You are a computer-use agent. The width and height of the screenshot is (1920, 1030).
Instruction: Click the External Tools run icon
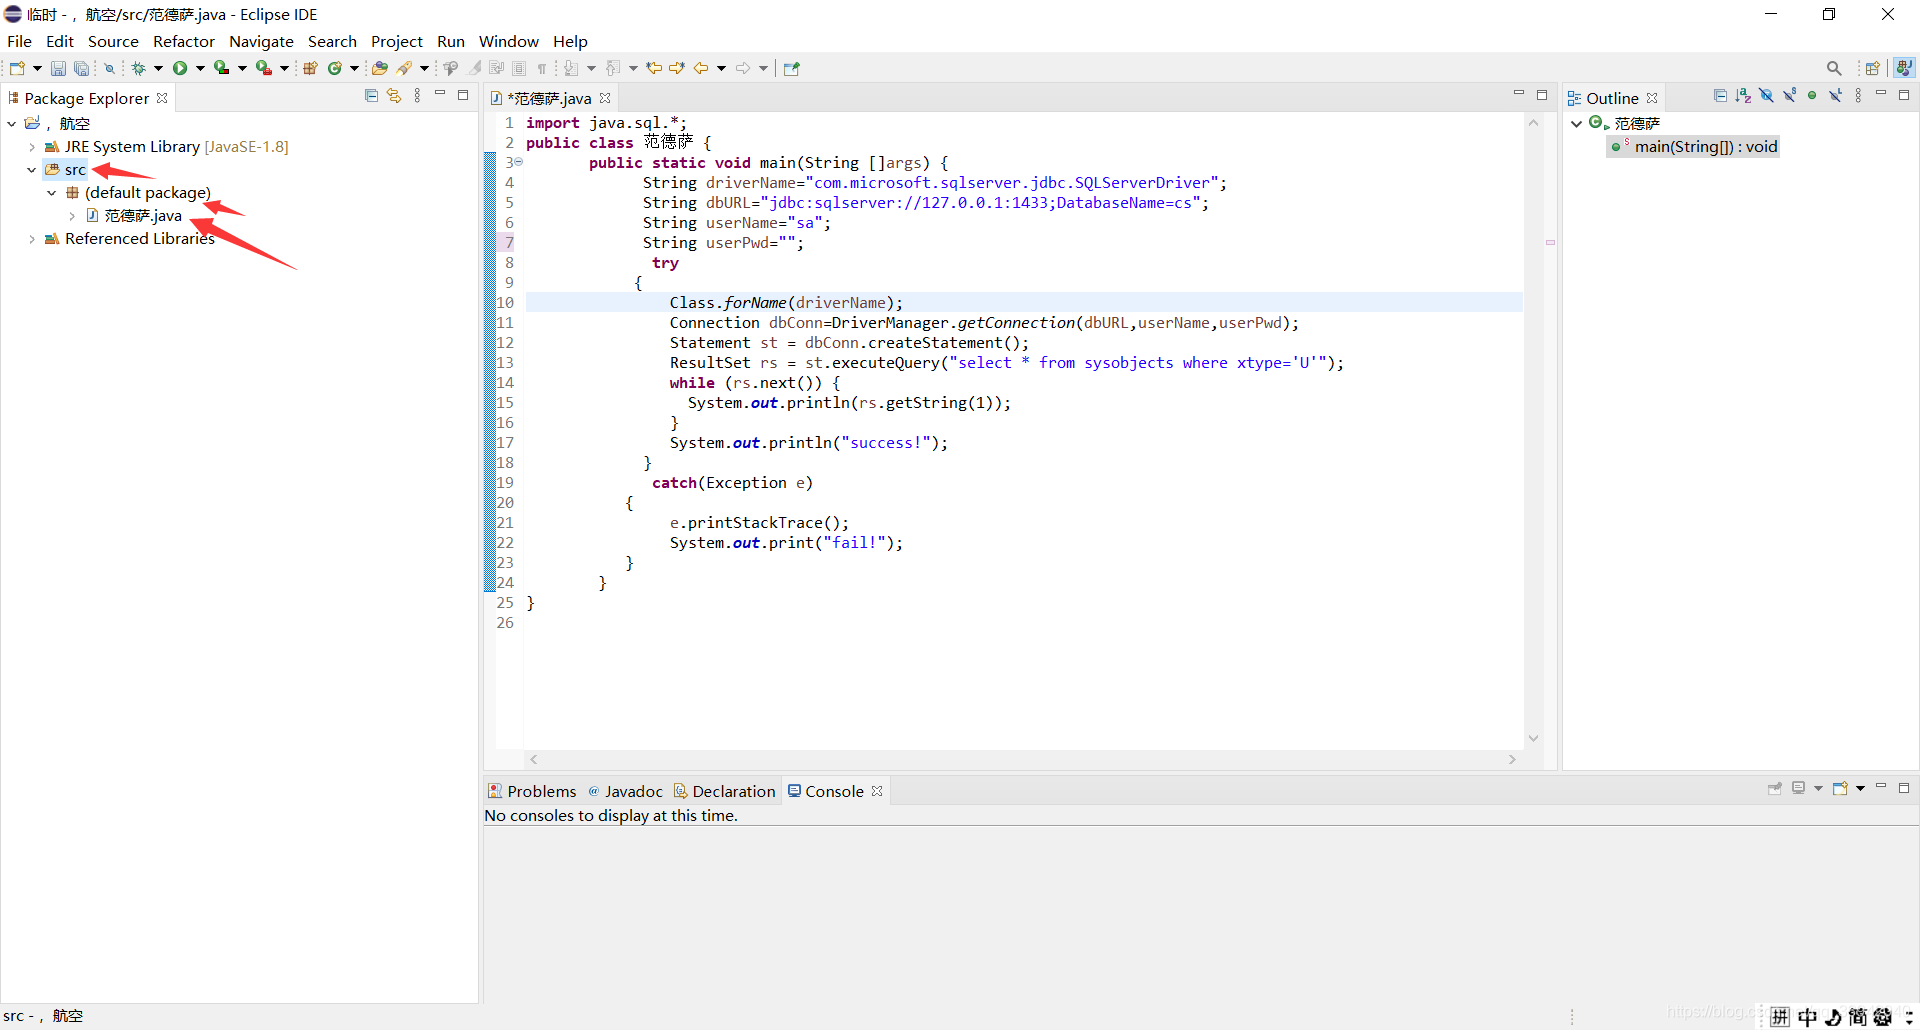(x=263, y=68)
